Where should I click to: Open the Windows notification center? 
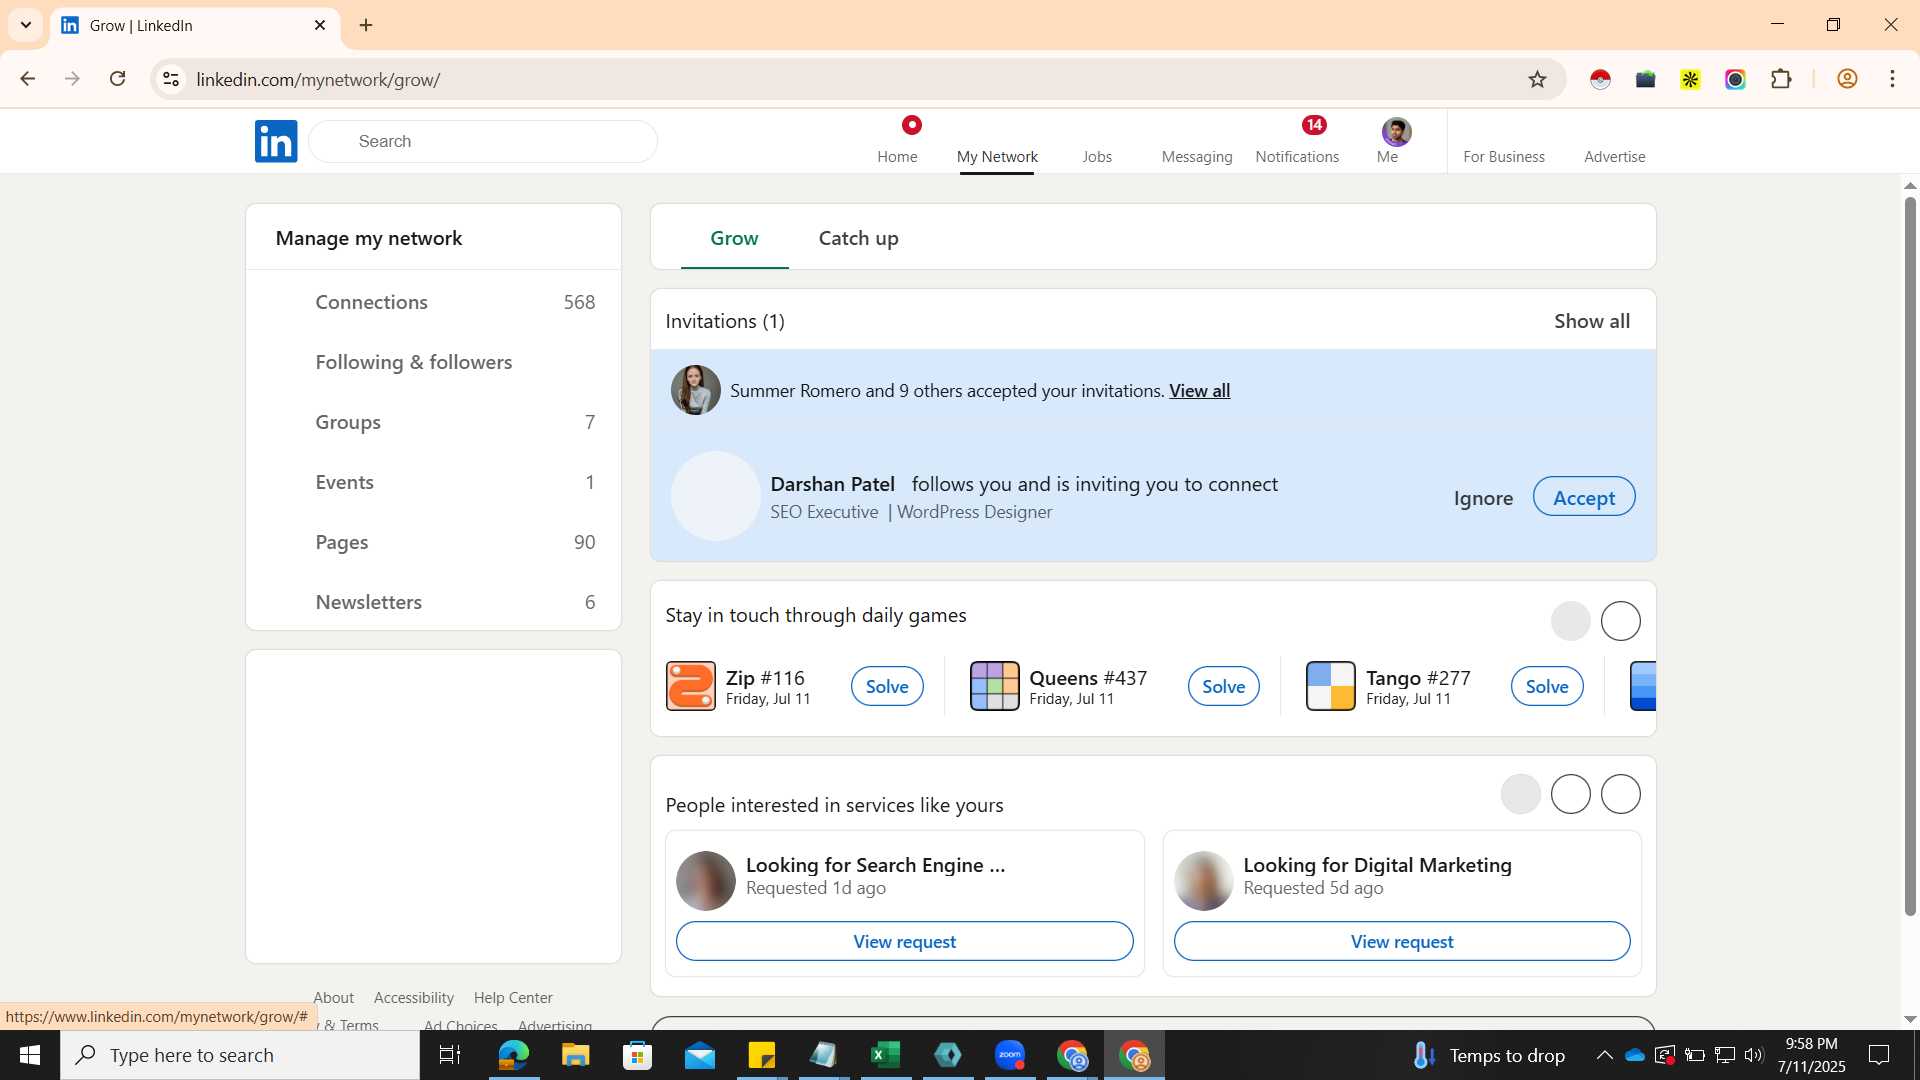click(x=1879, y=1055)
